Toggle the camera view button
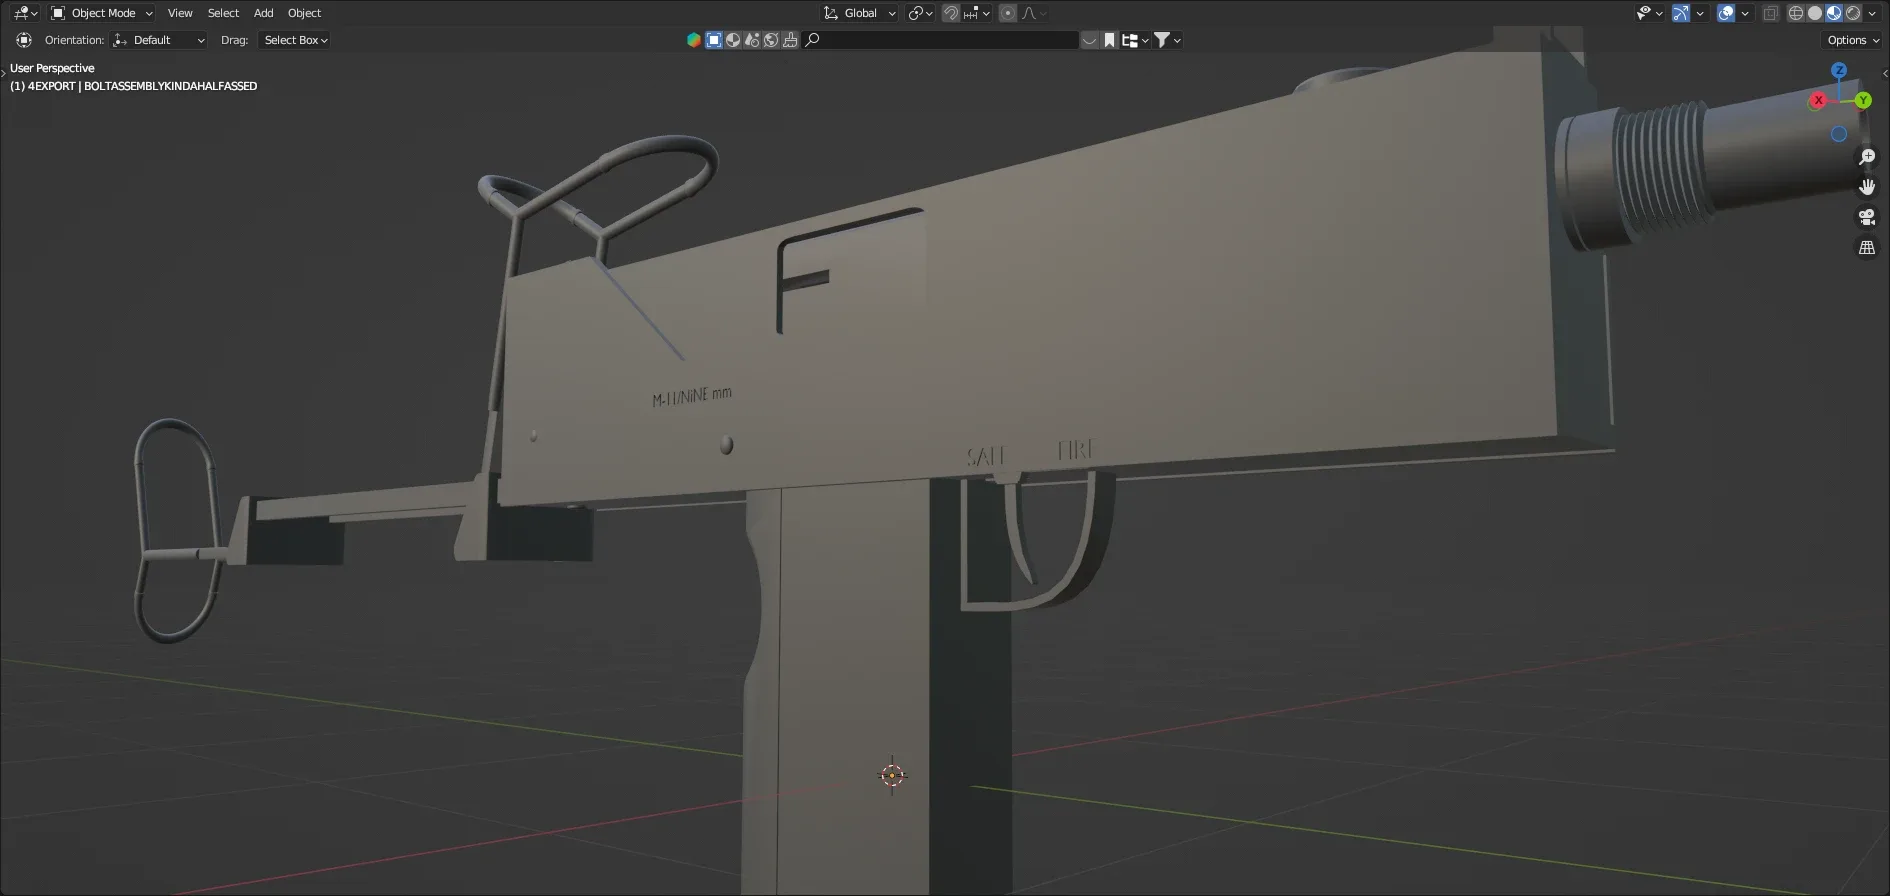This screenshot has width=1890, height=896. coord(1867,217)
